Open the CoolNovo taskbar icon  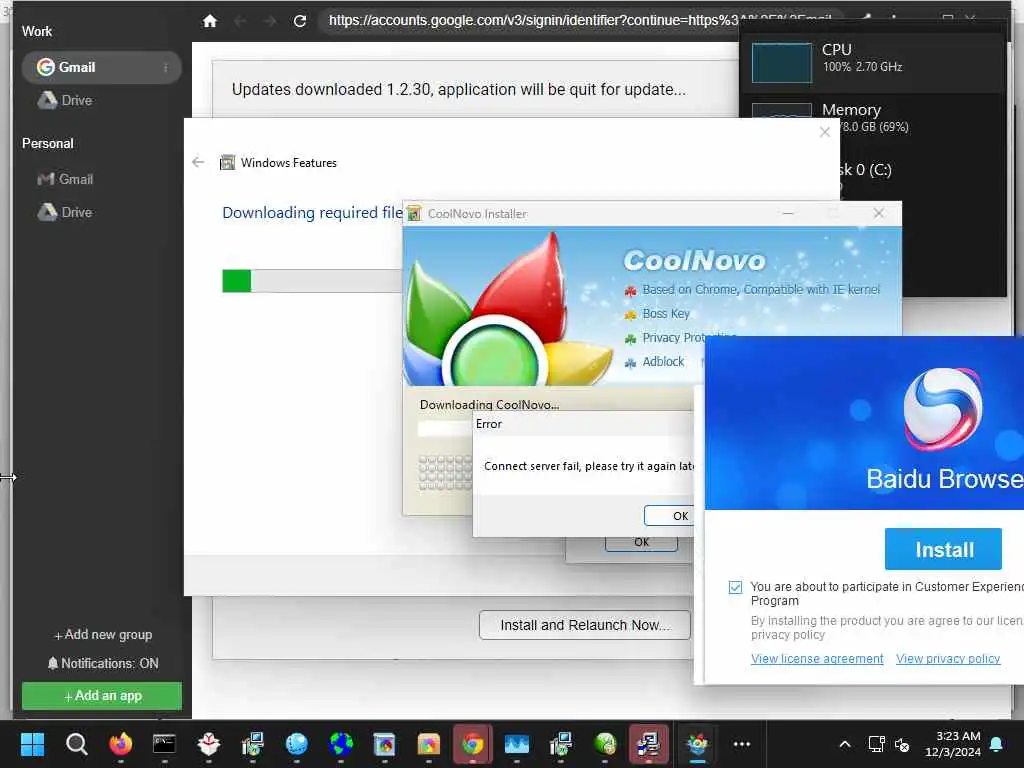click(697, 744)
